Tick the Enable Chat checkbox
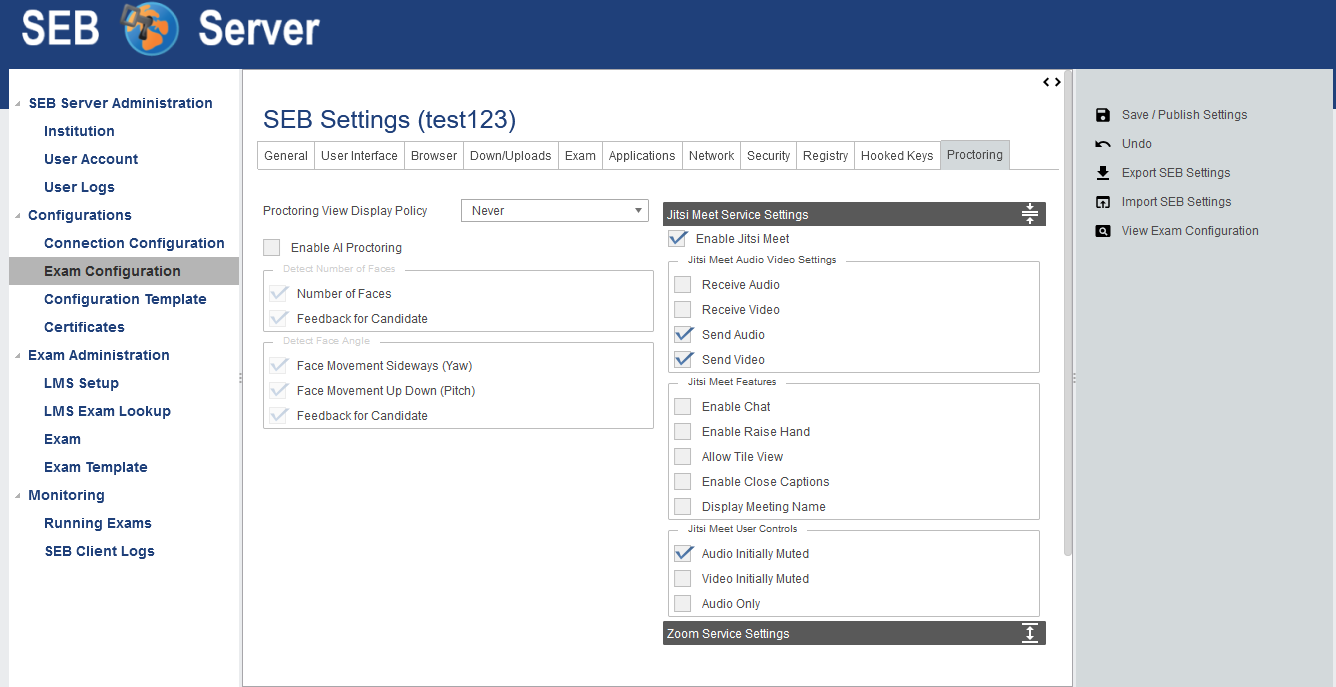 pos(682,407)
